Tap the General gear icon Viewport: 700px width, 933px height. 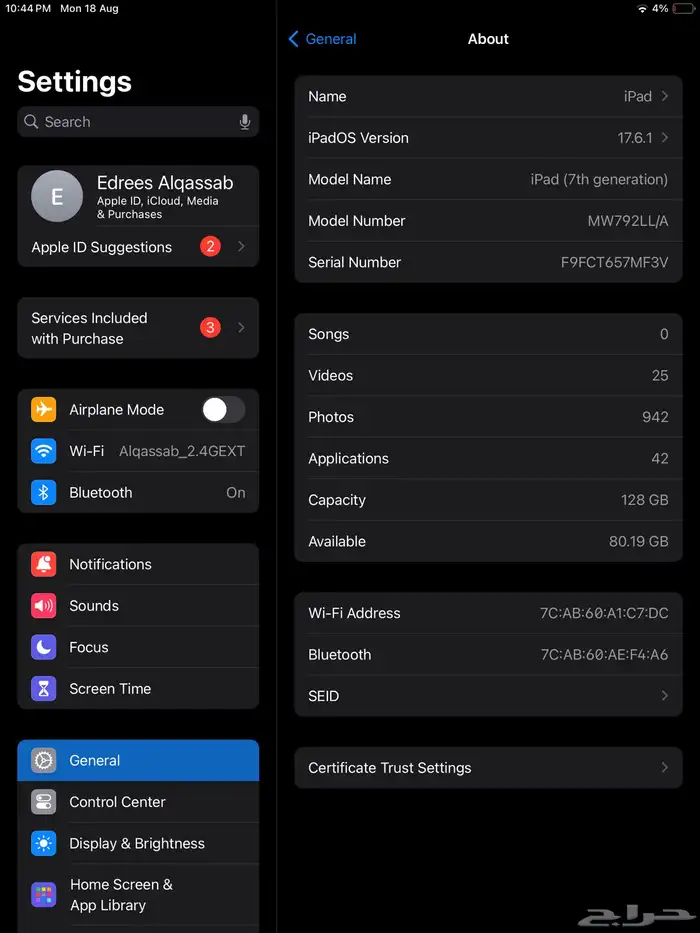[43, 760]
